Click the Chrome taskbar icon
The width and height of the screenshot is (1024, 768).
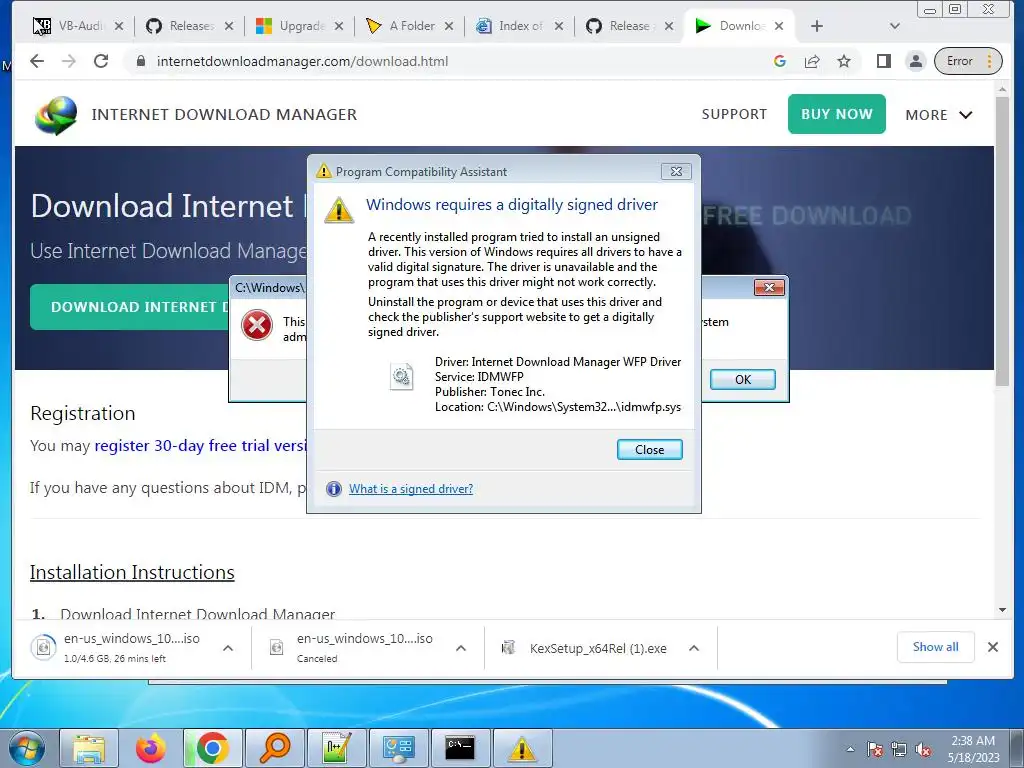pyautogui.click(x=212, y=748)
